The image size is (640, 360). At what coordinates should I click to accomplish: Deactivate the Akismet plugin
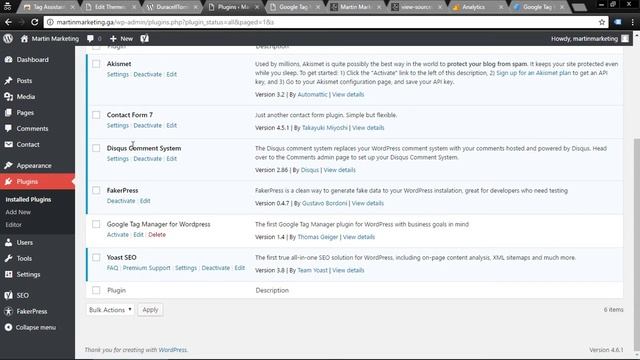[148, 74]
